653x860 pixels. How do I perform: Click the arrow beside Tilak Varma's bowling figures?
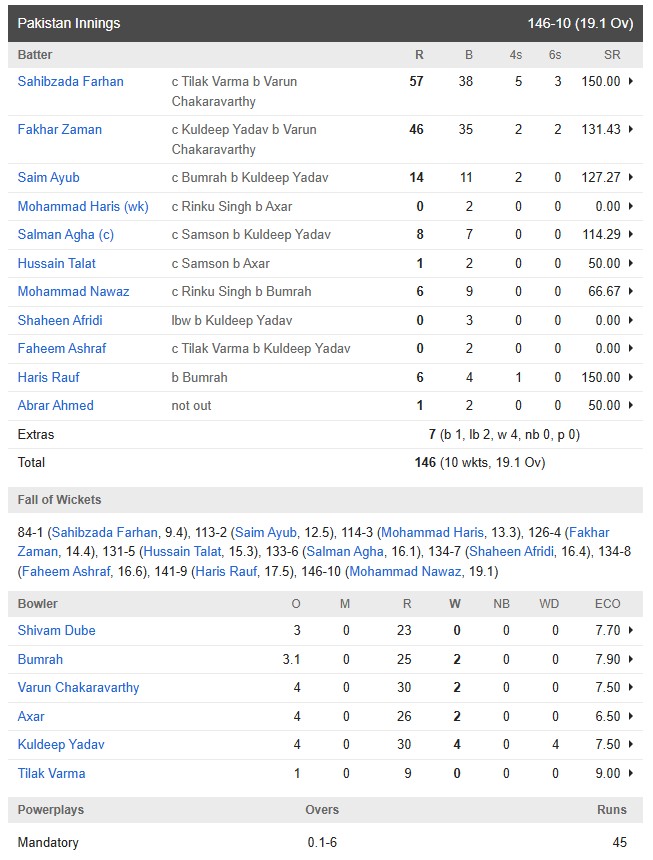coord(631,774)
